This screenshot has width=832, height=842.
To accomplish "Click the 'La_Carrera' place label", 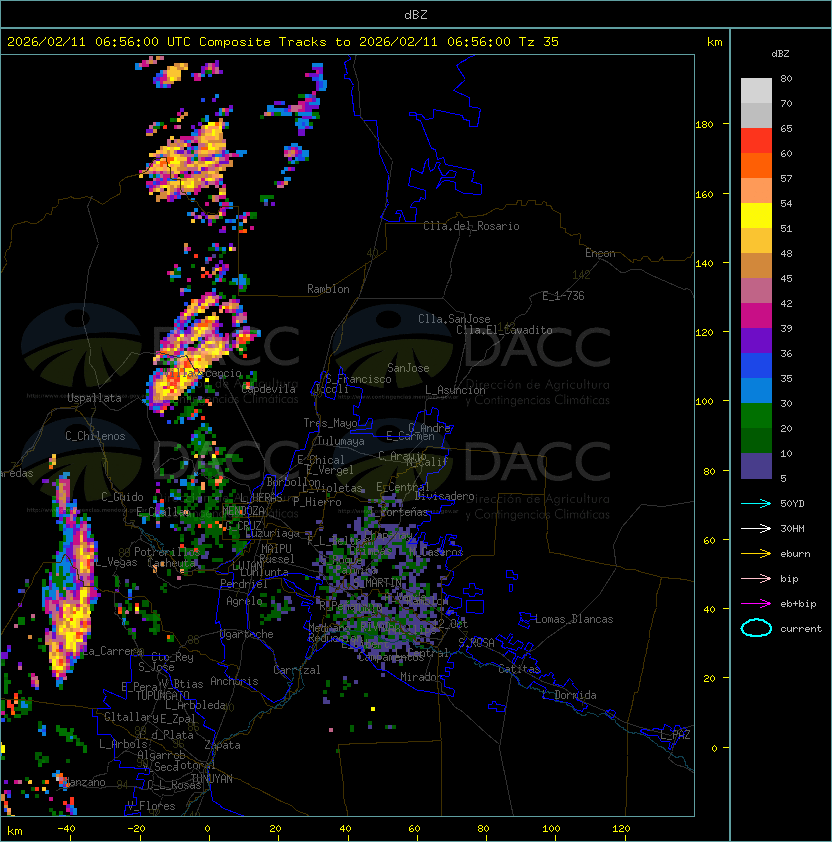I will [x=113, y=651].
